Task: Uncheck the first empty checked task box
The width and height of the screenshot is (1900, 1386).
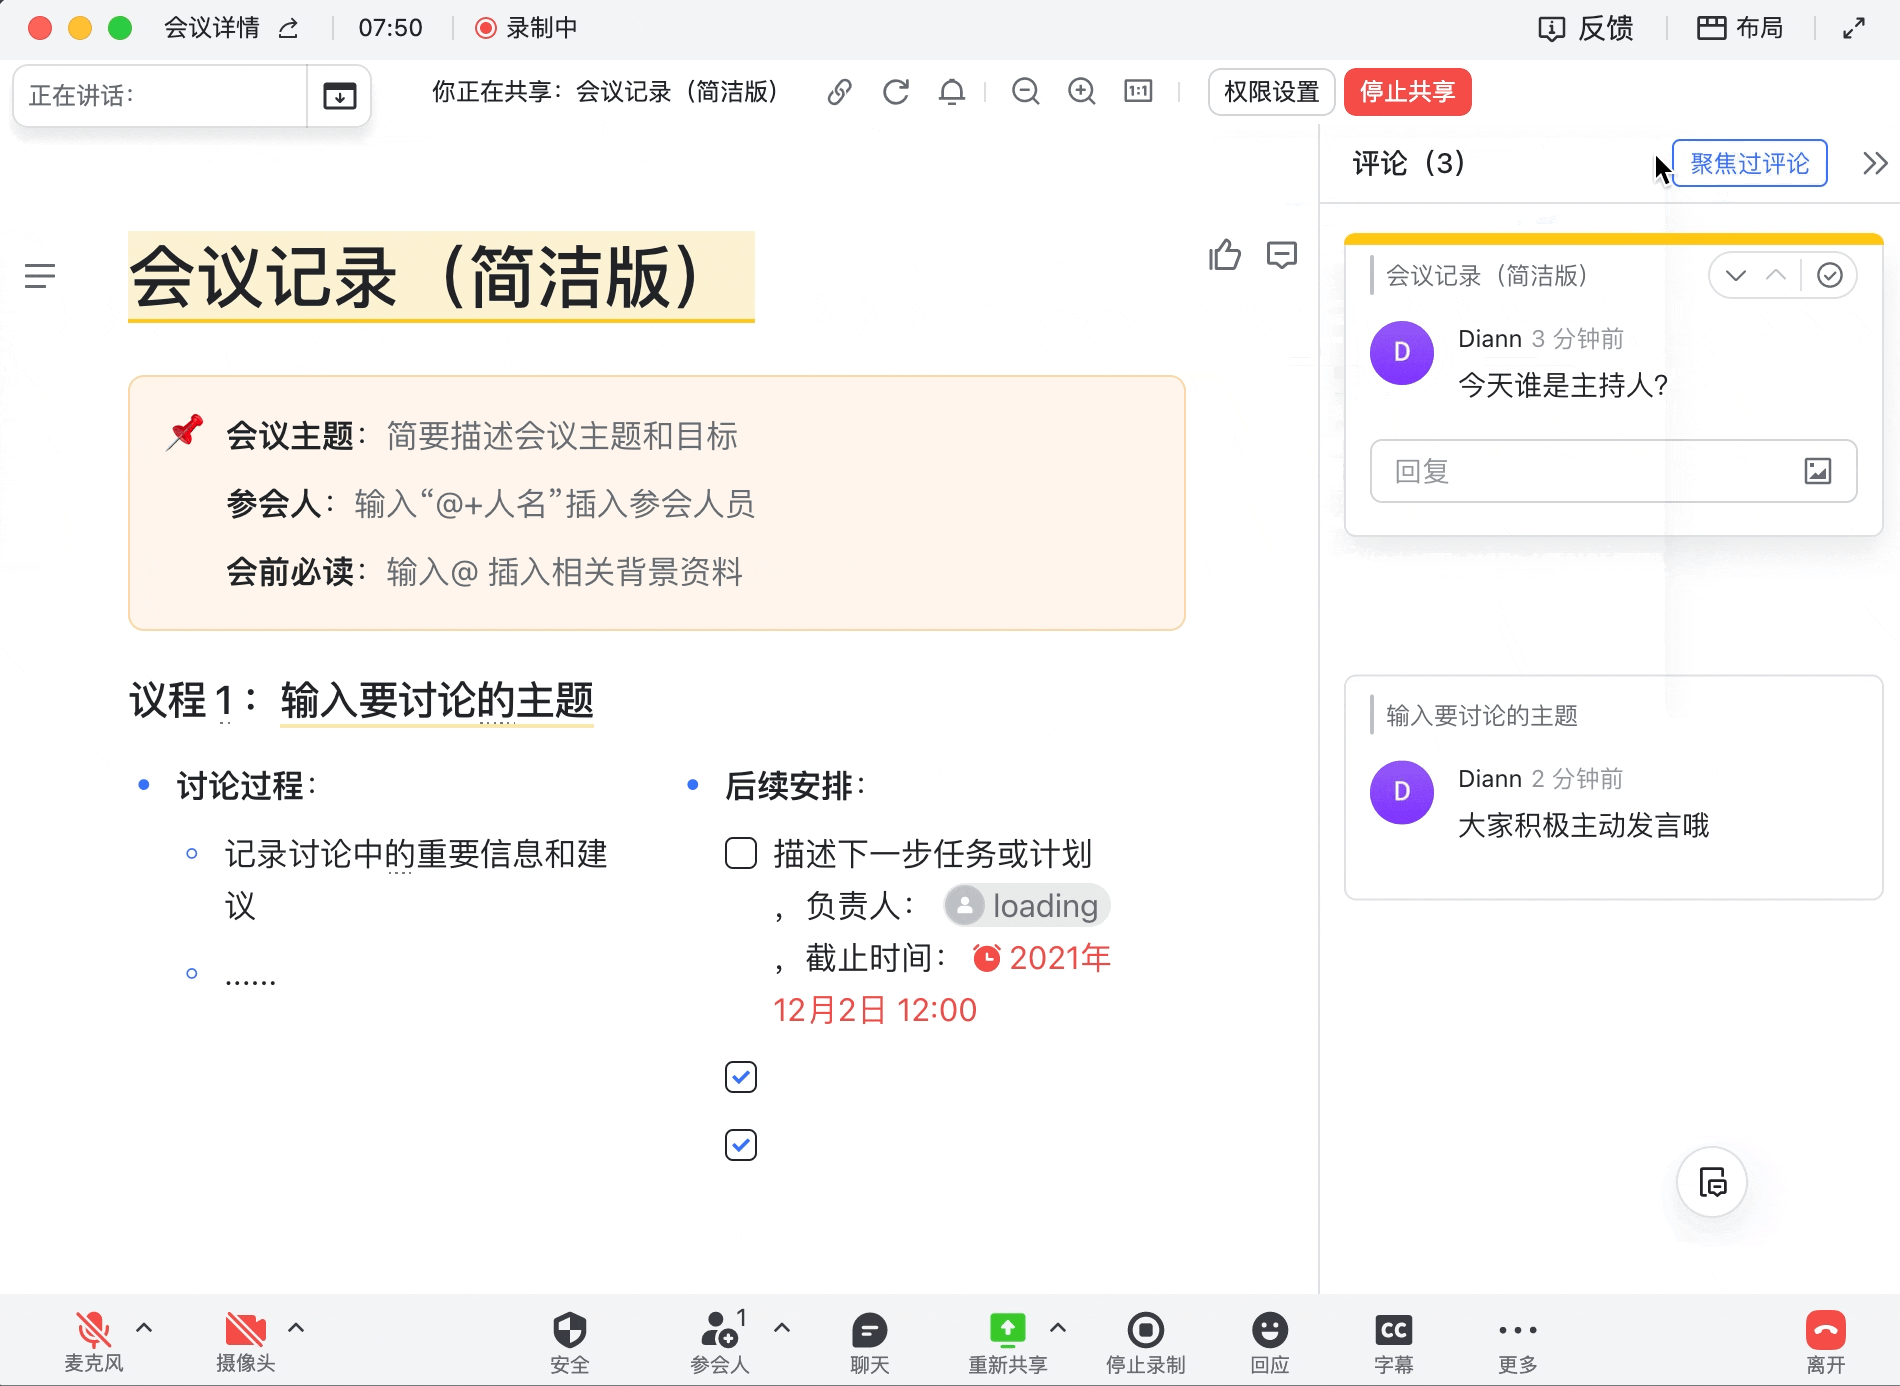Action: click(x=741, y=1077)
